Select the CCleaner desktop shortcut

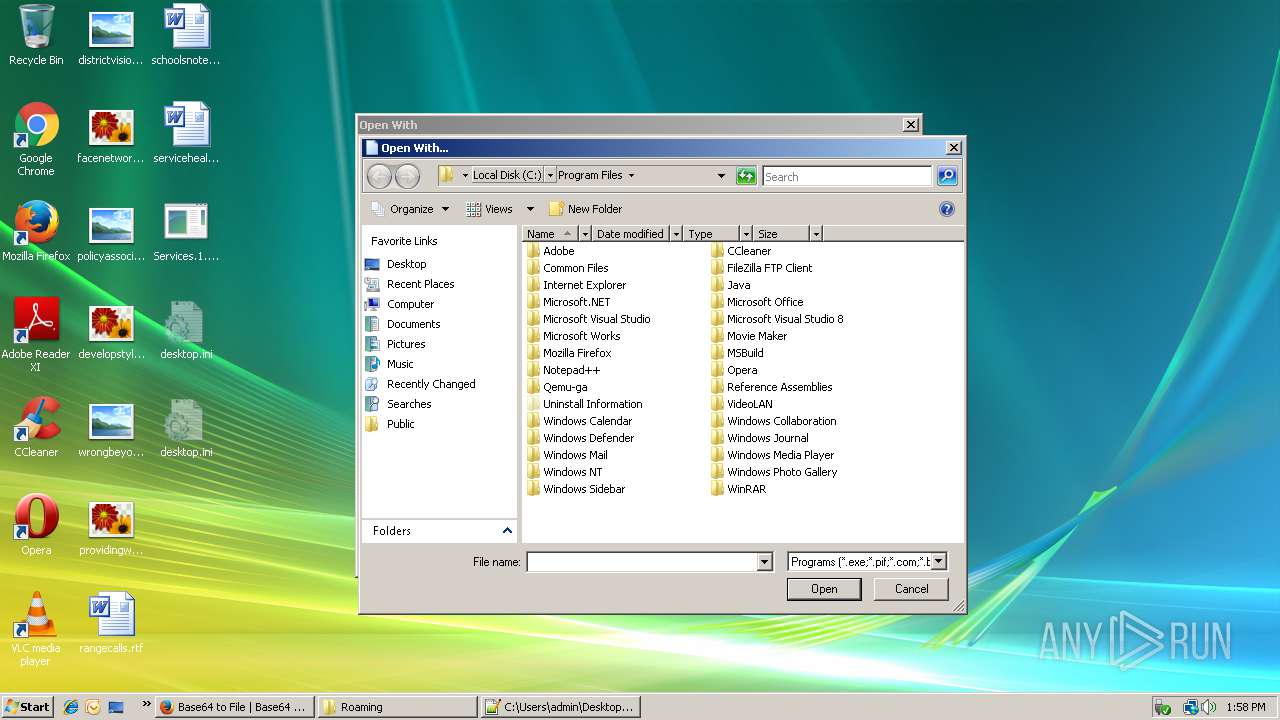coord(36,427)
